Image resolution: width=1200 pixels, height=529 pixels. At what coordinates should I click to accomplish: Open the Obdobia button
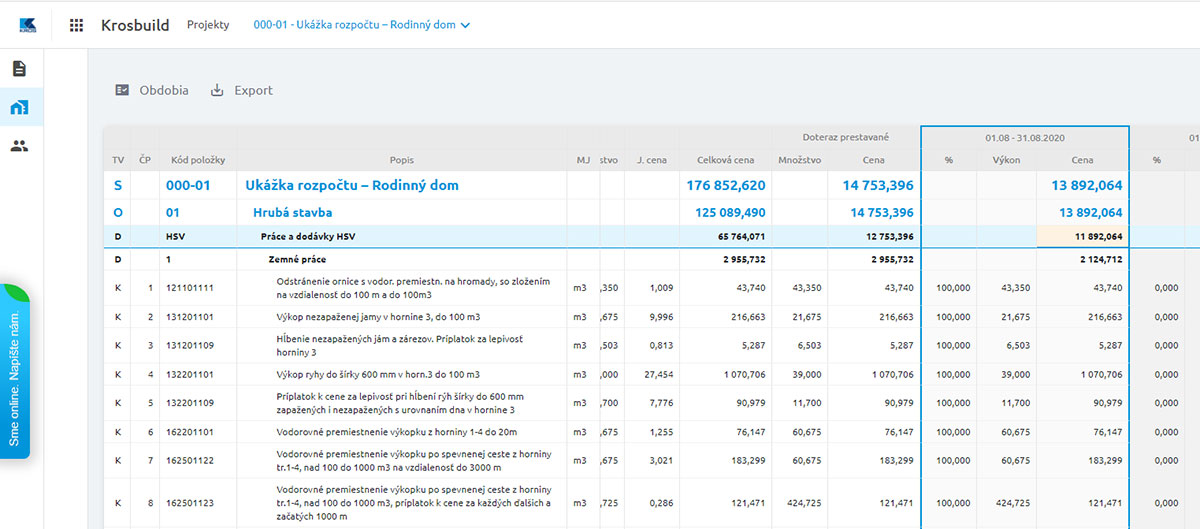pos(151,90)
